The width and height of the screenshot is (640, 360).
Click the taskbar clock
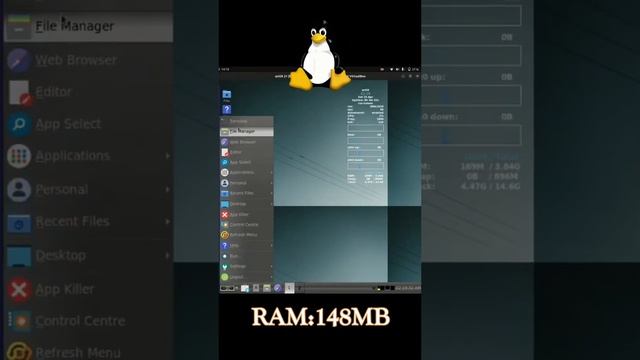coord(408,288)
